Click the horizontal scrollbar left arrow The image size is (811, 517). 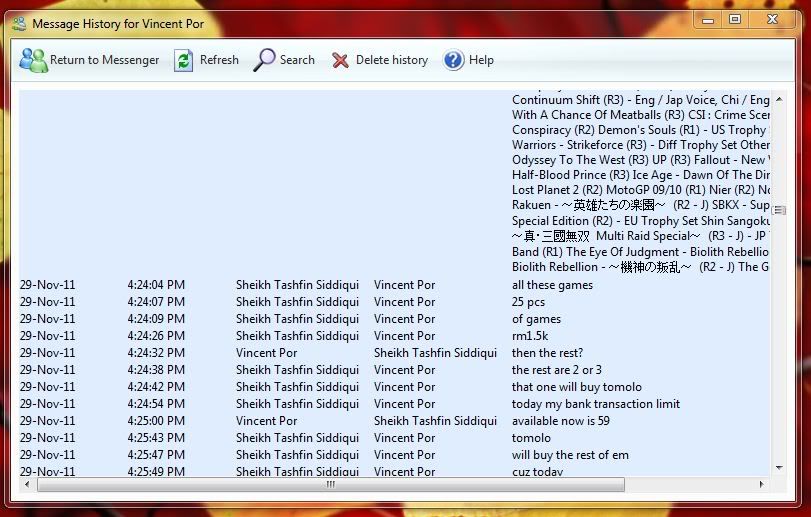[x=26, y=485]
